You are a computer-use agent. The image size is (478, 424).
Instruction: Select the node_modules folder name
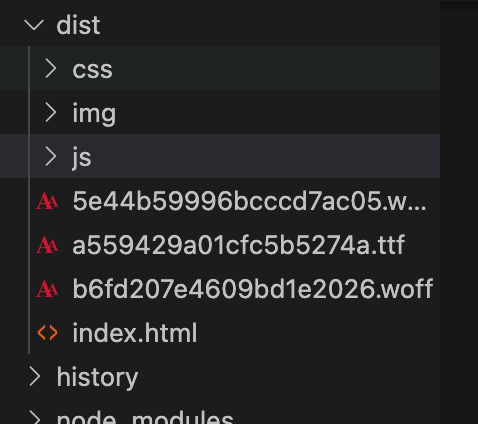point(145,419)
